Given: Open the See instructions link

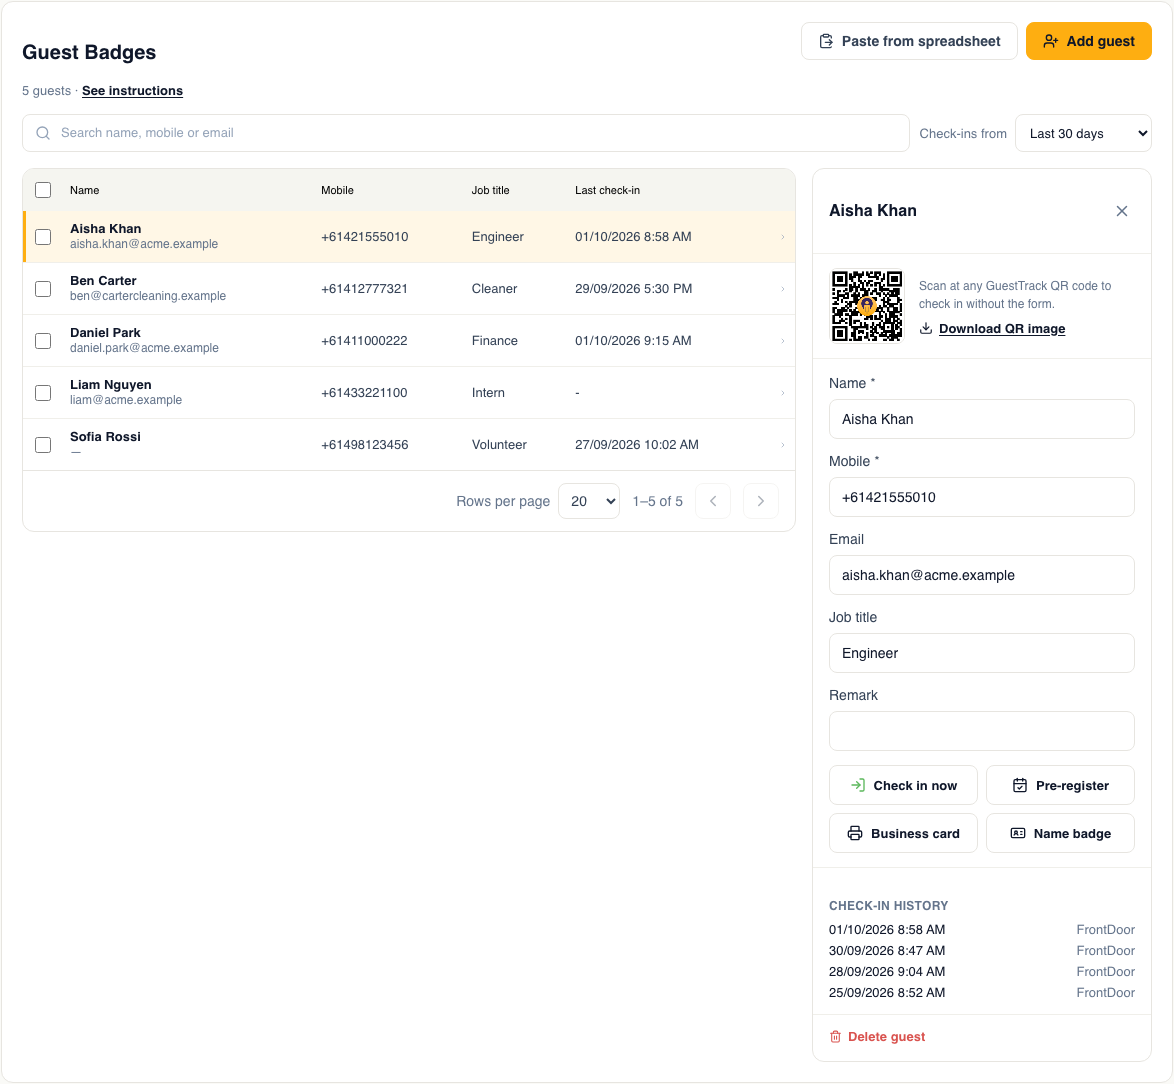Looking at the screenshot, I should [x=133, y=91].
